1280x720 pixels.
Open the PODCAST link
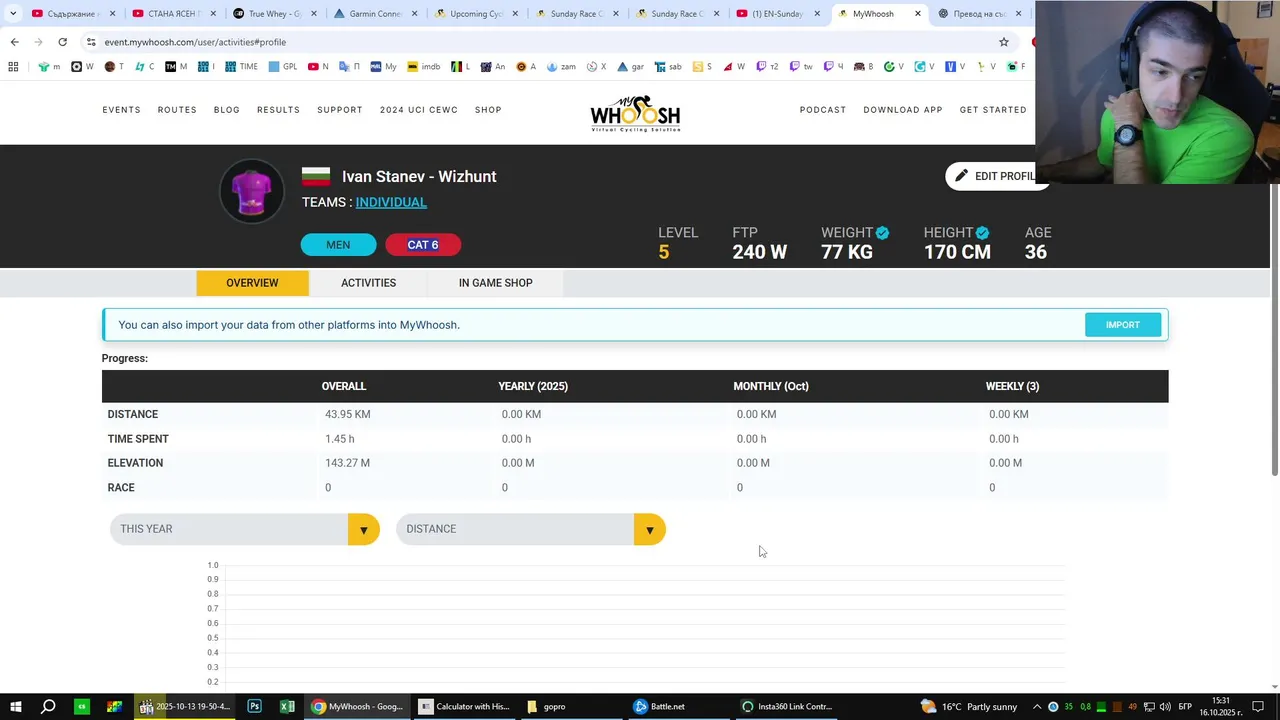pos(823,110)
